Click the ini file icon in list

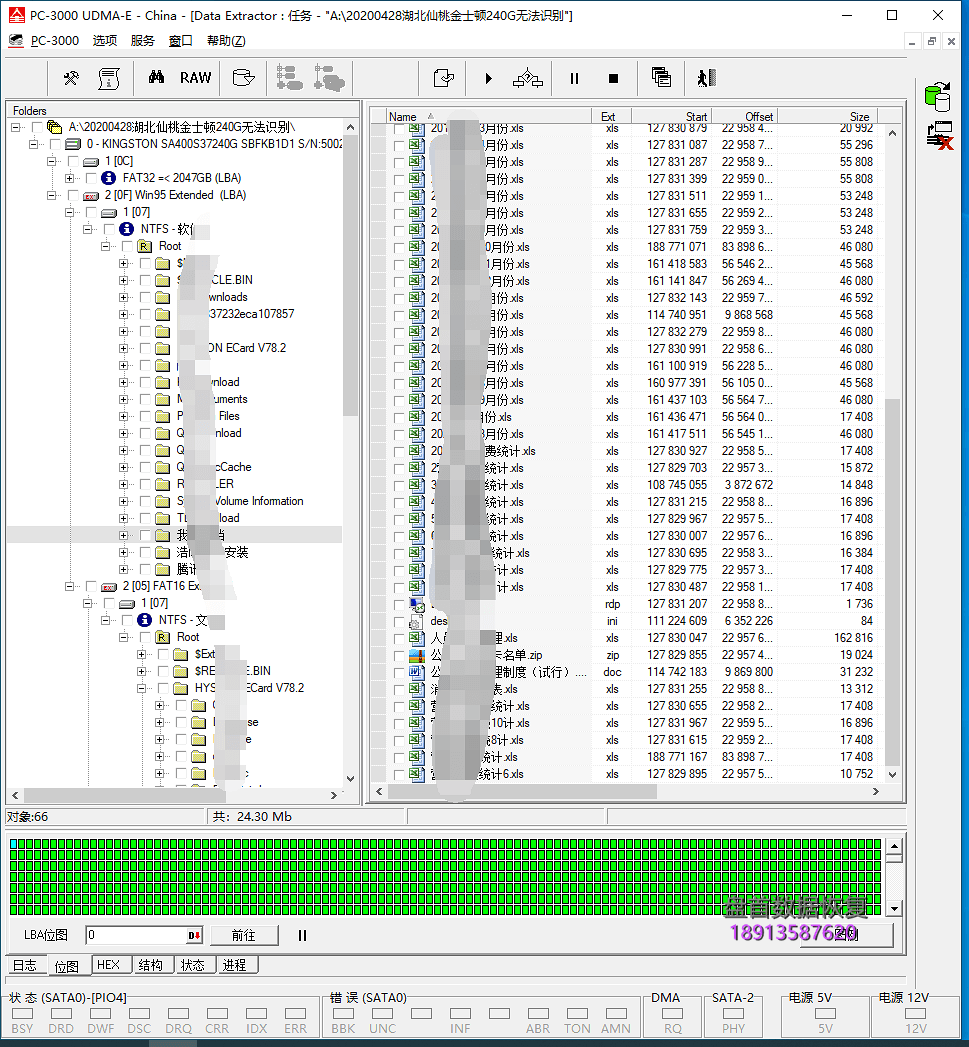415,622
